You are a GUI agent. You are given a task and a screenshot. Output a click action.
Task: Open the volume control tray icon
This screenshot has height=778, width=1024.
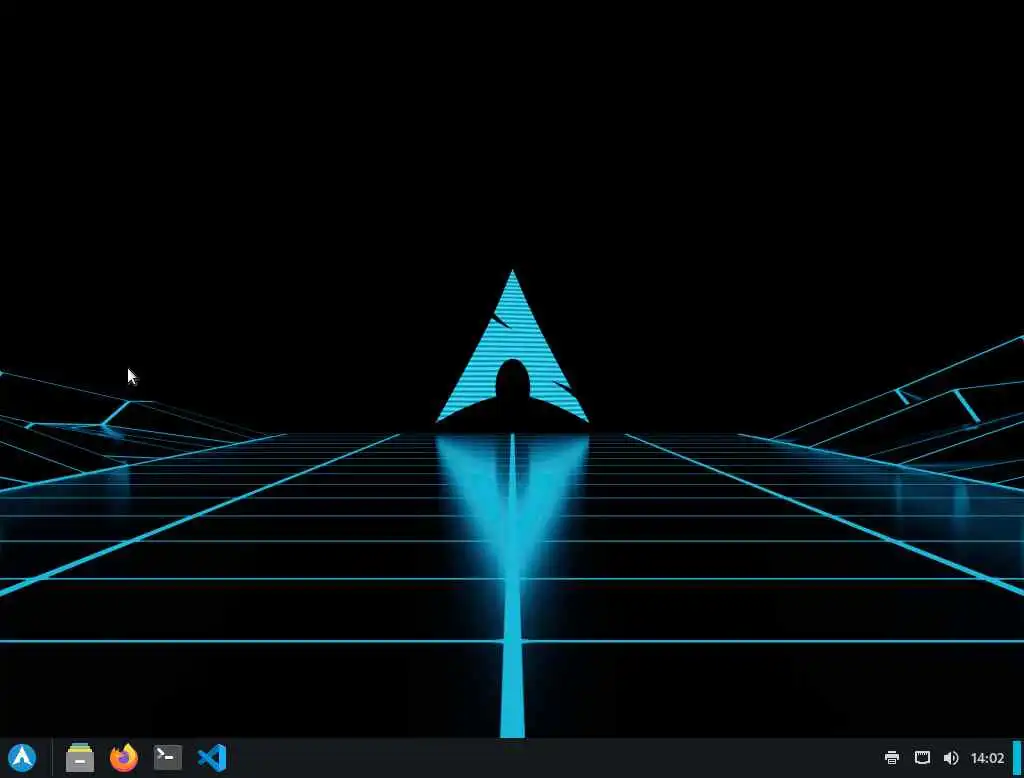pos(951,758)
